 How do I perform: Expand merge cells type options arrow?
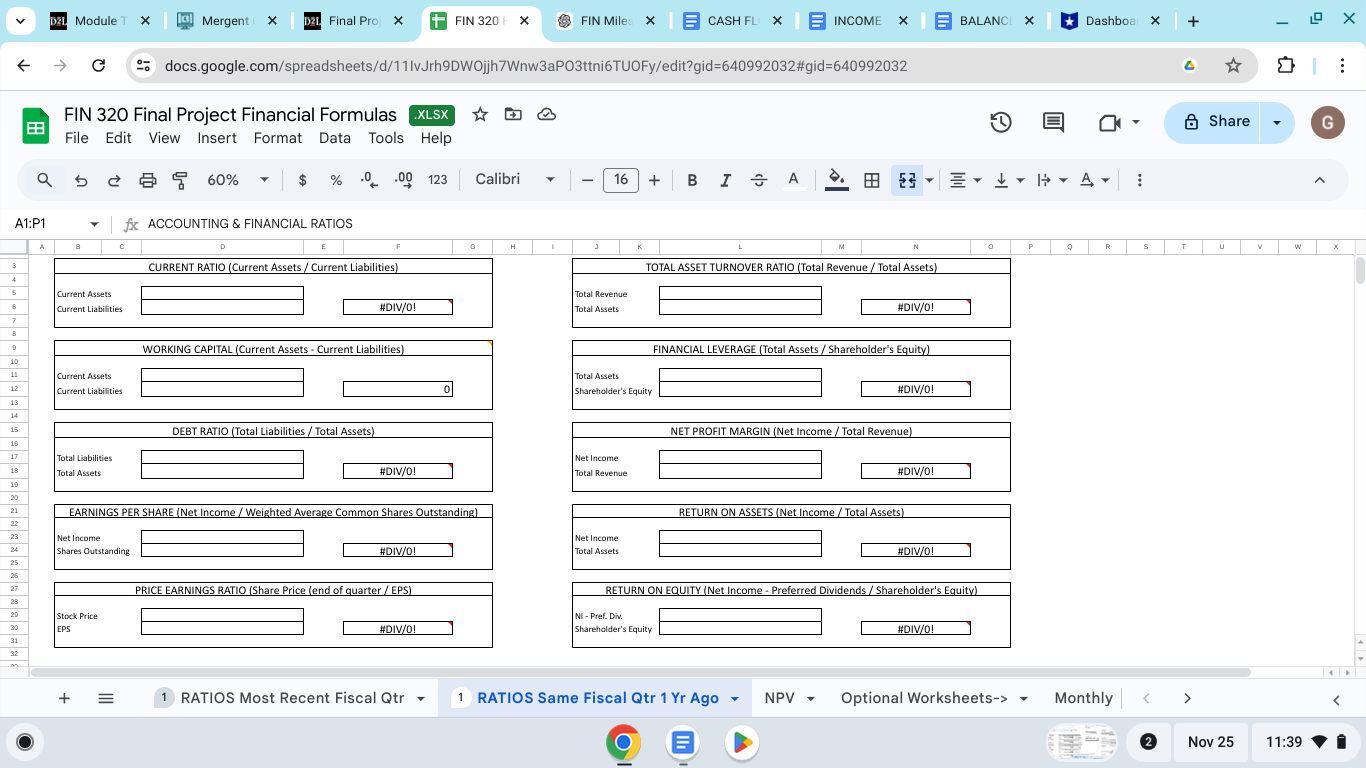(x=930, y=180)
